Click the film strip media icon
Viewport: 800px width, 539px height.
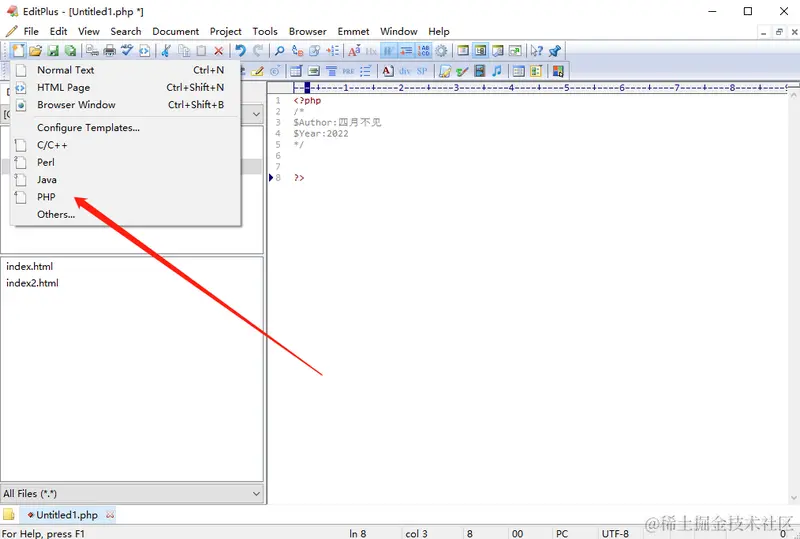click(480, 71)
